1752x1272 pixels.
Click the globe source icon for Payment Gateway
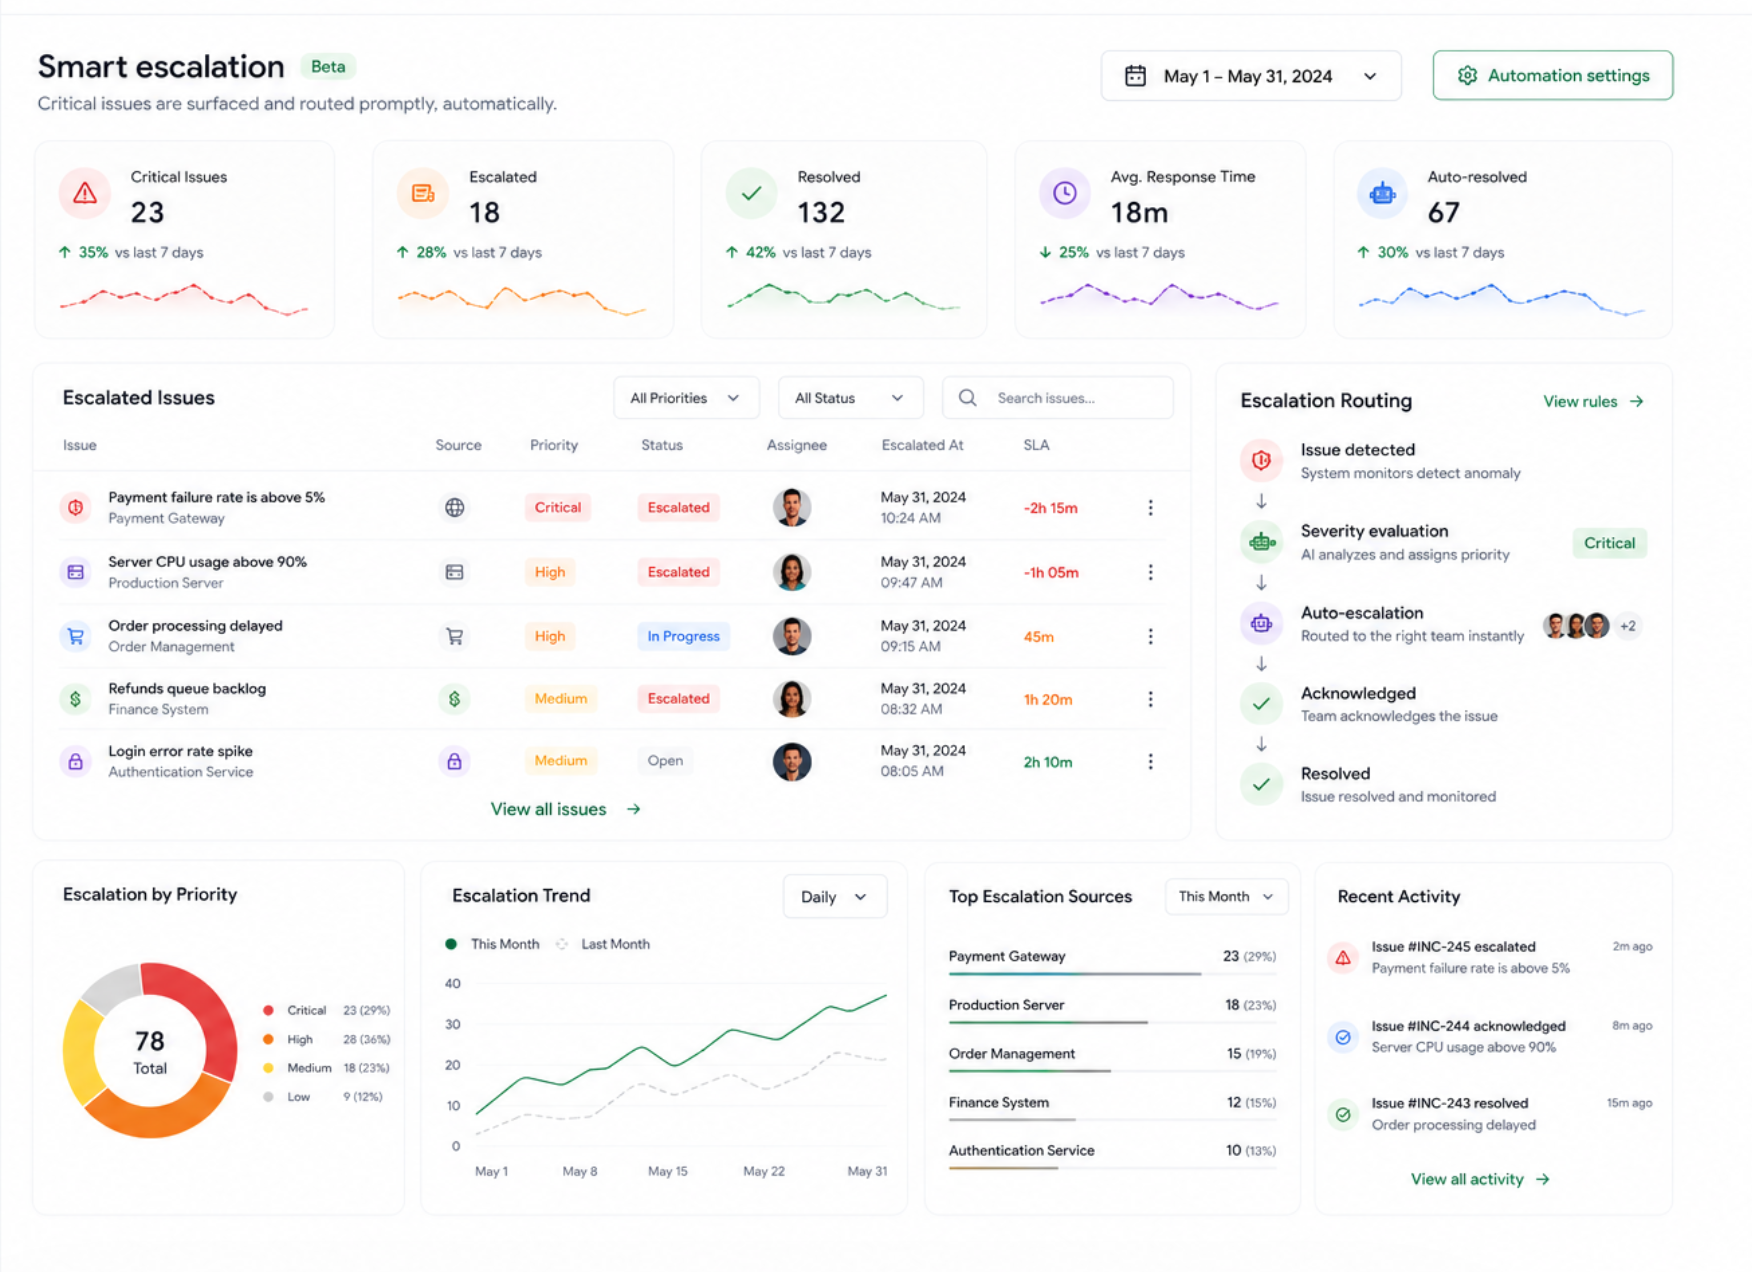pyautogui.click(x=454, y=508)
